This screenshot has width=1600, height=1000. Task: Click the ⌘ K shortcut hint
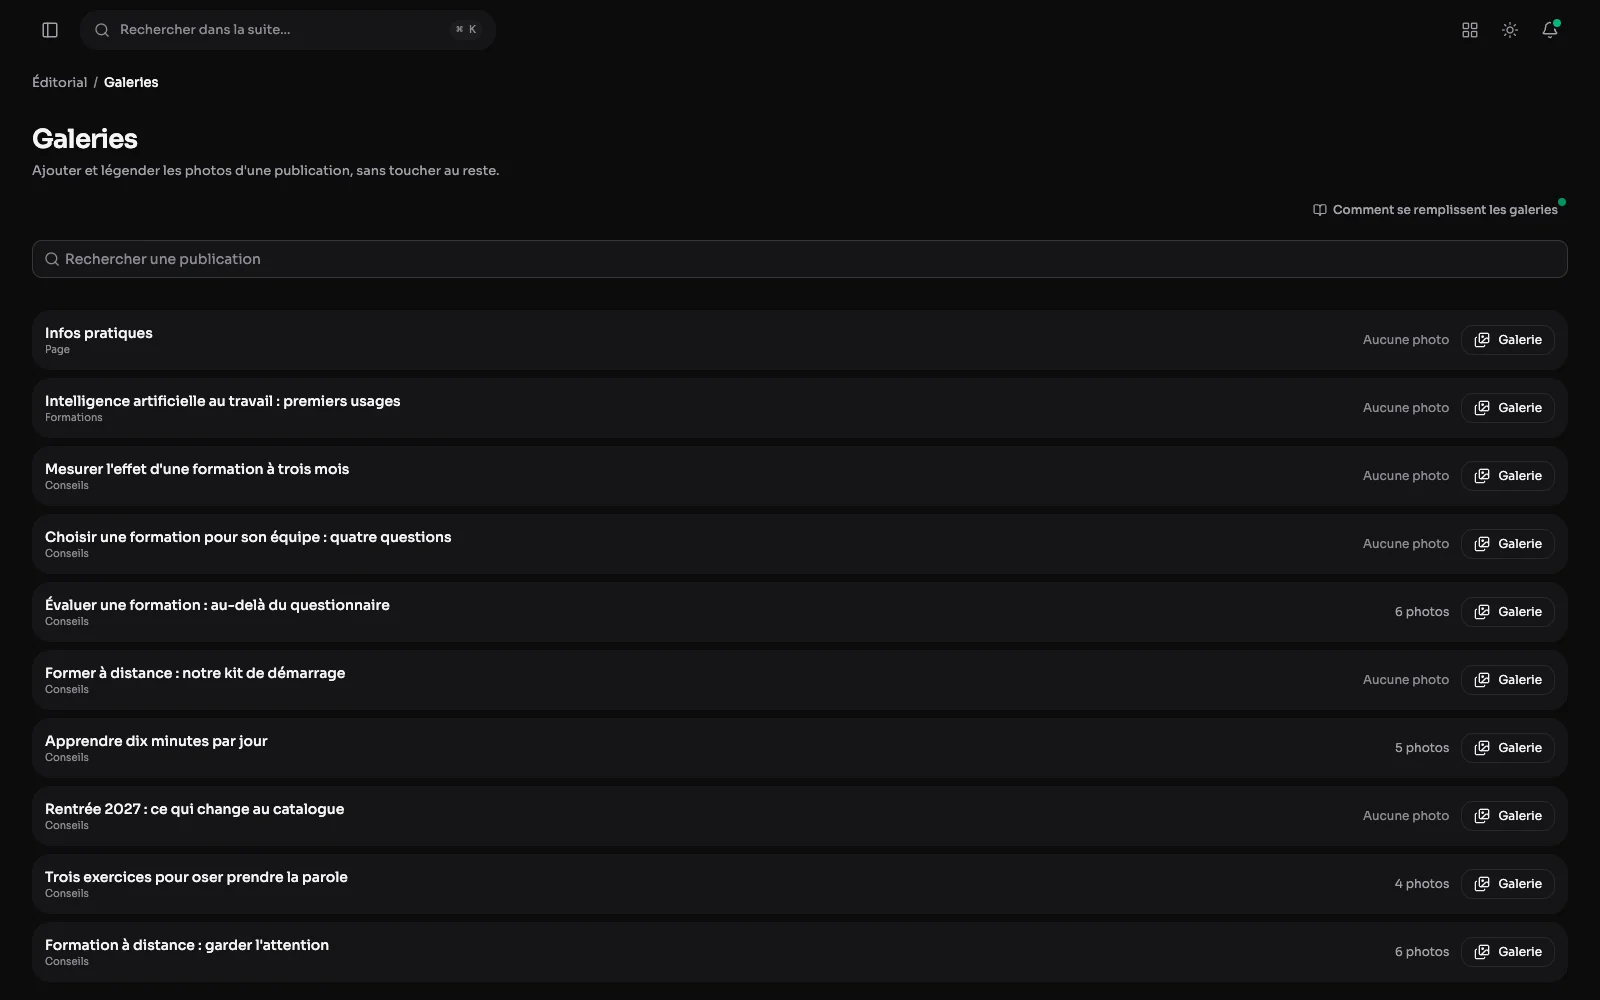click(x=466, y=30)
